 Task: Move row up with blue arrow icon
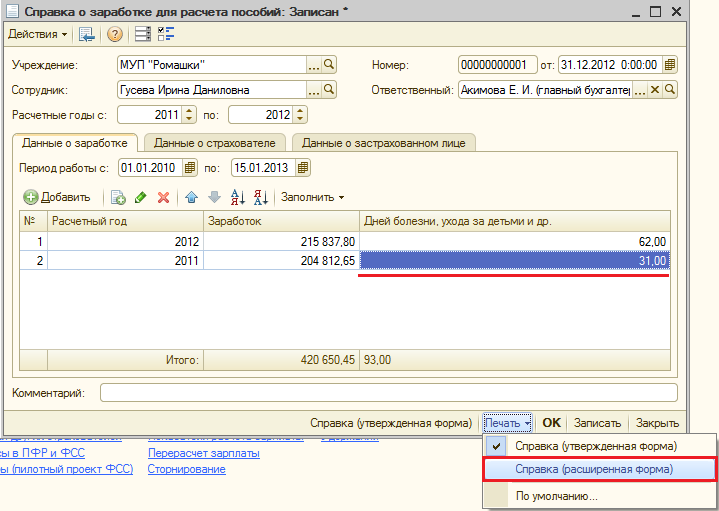(191, 197)
